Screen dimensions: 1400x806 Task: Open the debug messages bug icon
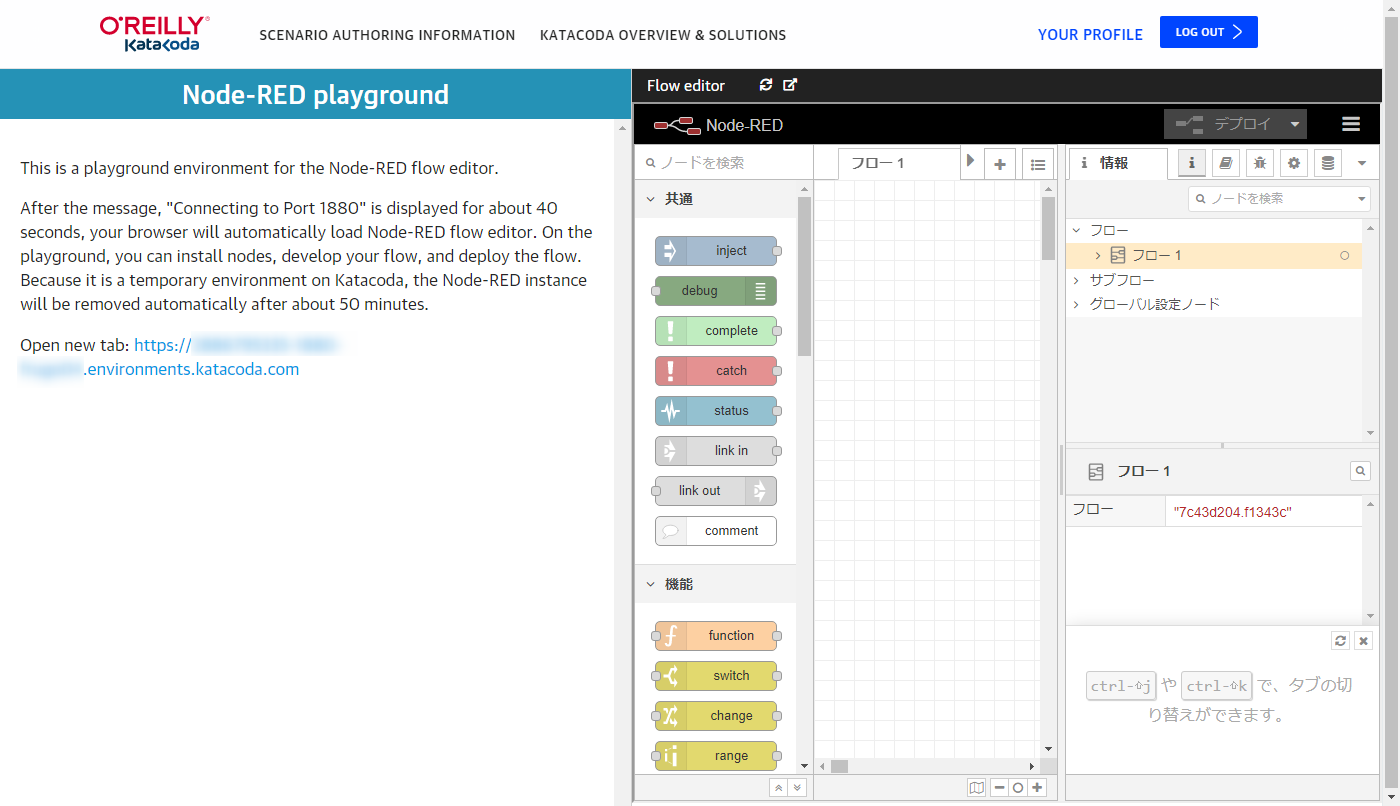(1260, 163)
